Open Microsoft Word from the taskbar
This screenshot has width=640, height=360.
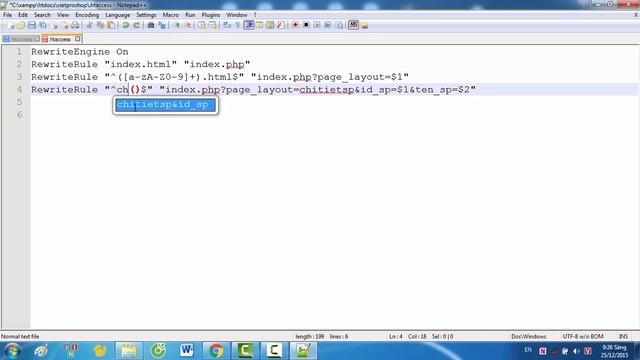187,351
